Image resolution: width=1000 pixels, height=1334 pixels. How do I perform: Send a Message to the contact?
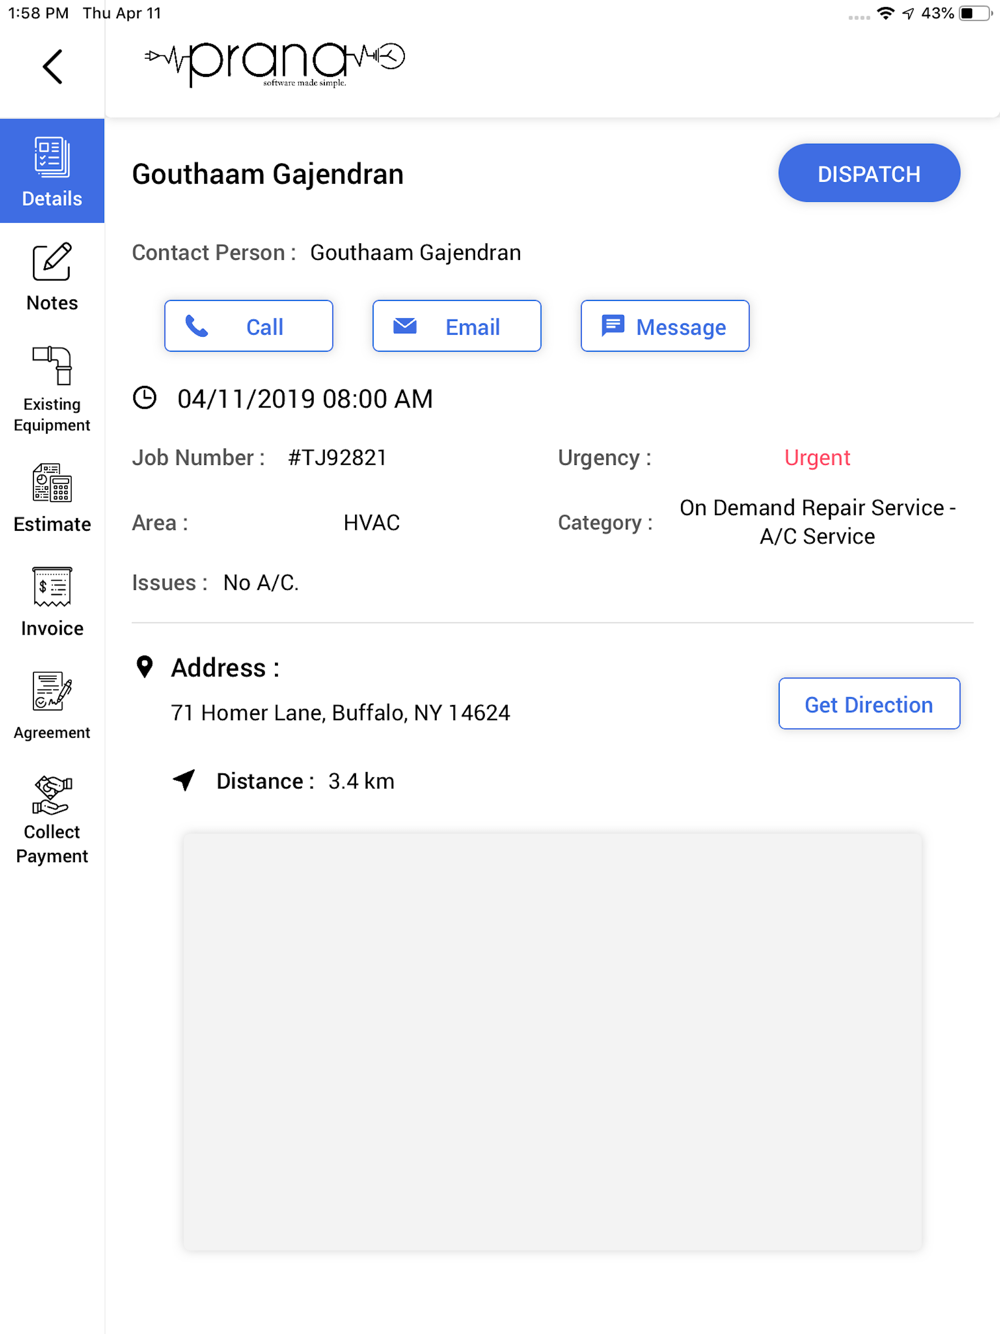(x=665, y=326)
